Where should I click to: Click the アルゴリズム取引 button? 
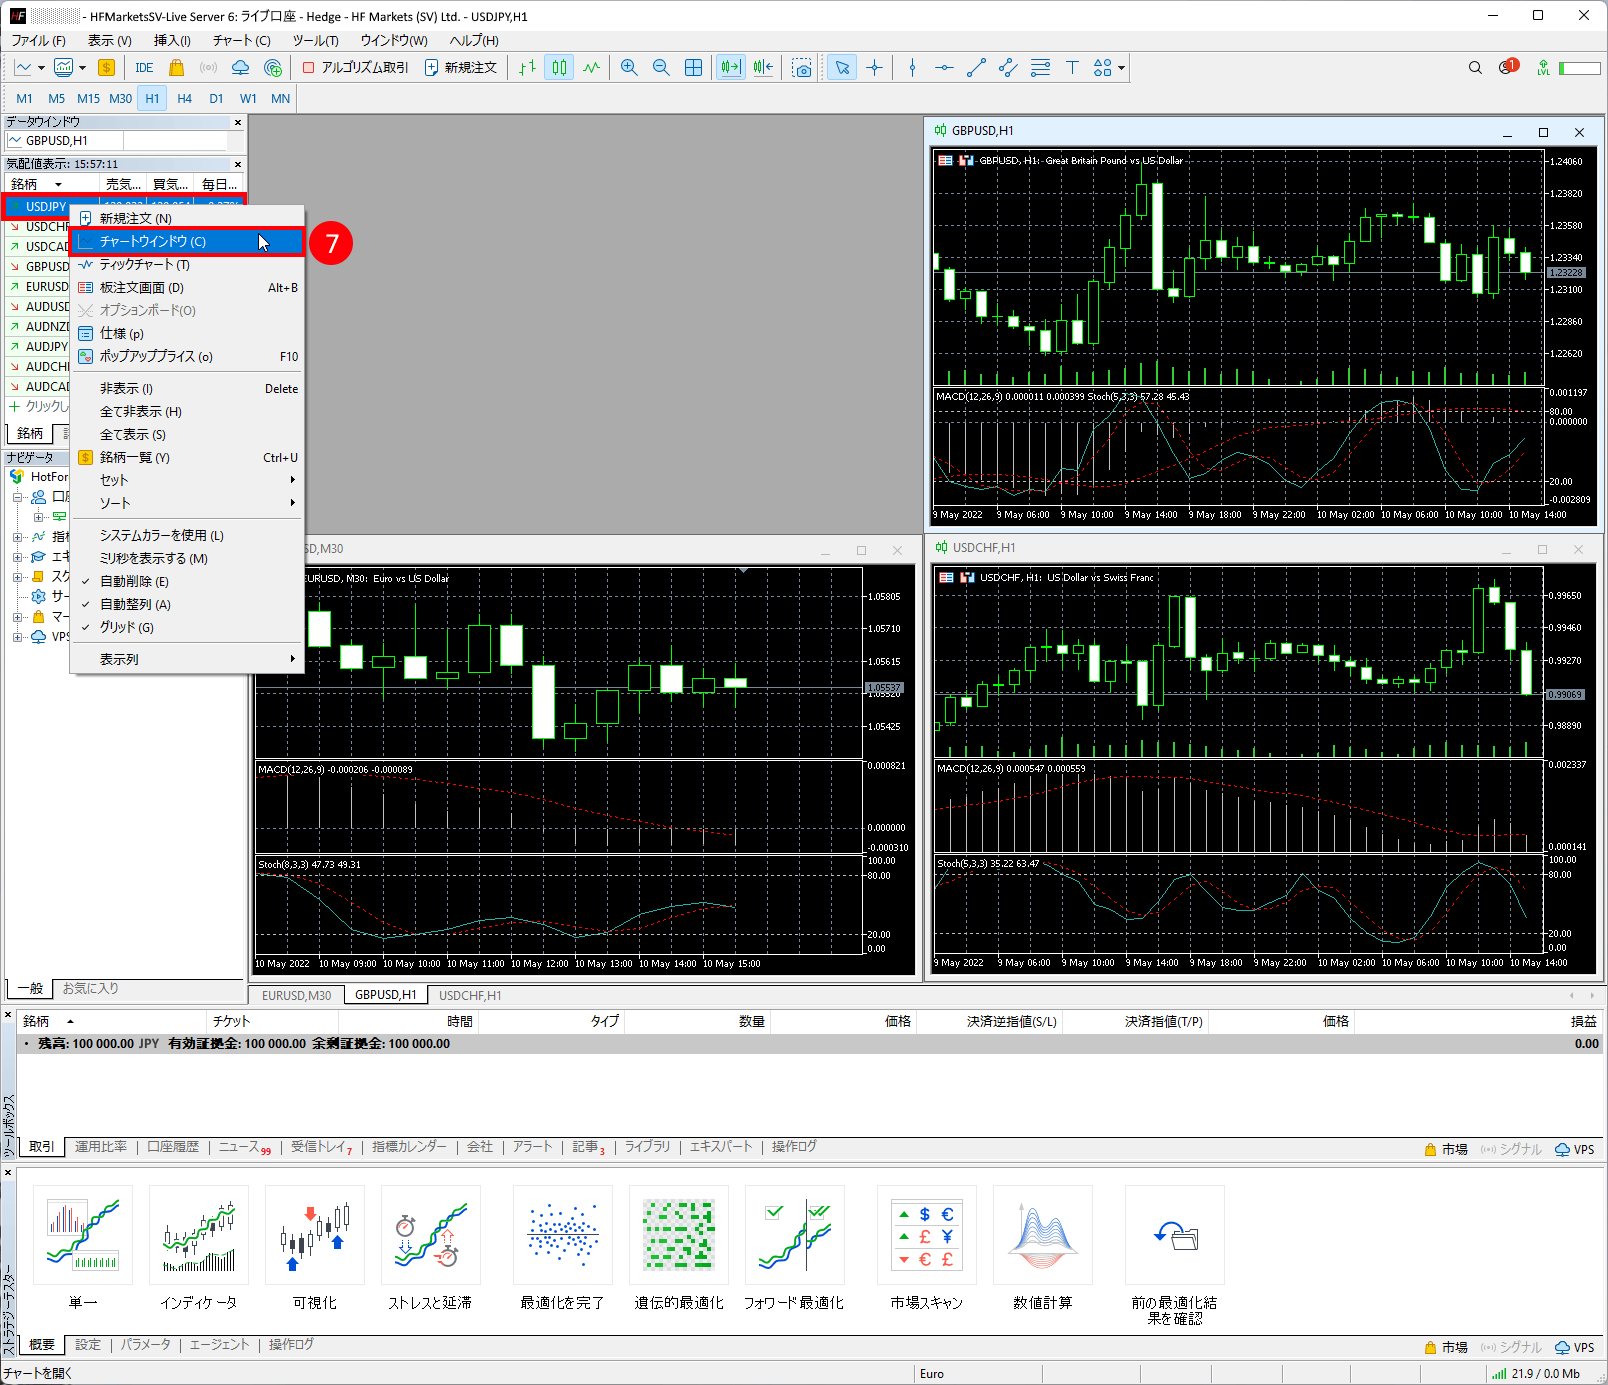tap(355, 67)
